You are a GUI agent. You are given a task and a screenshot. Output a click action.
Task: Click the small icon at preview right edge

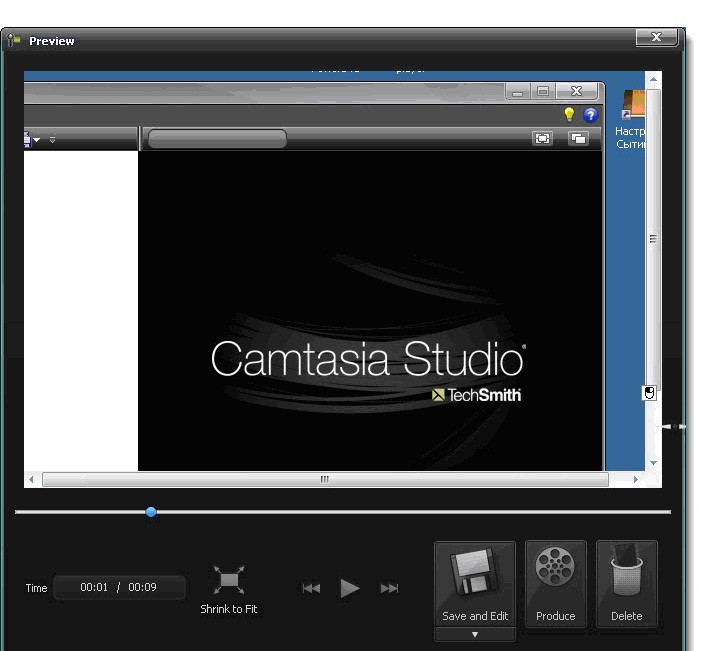tap(649, 393)
